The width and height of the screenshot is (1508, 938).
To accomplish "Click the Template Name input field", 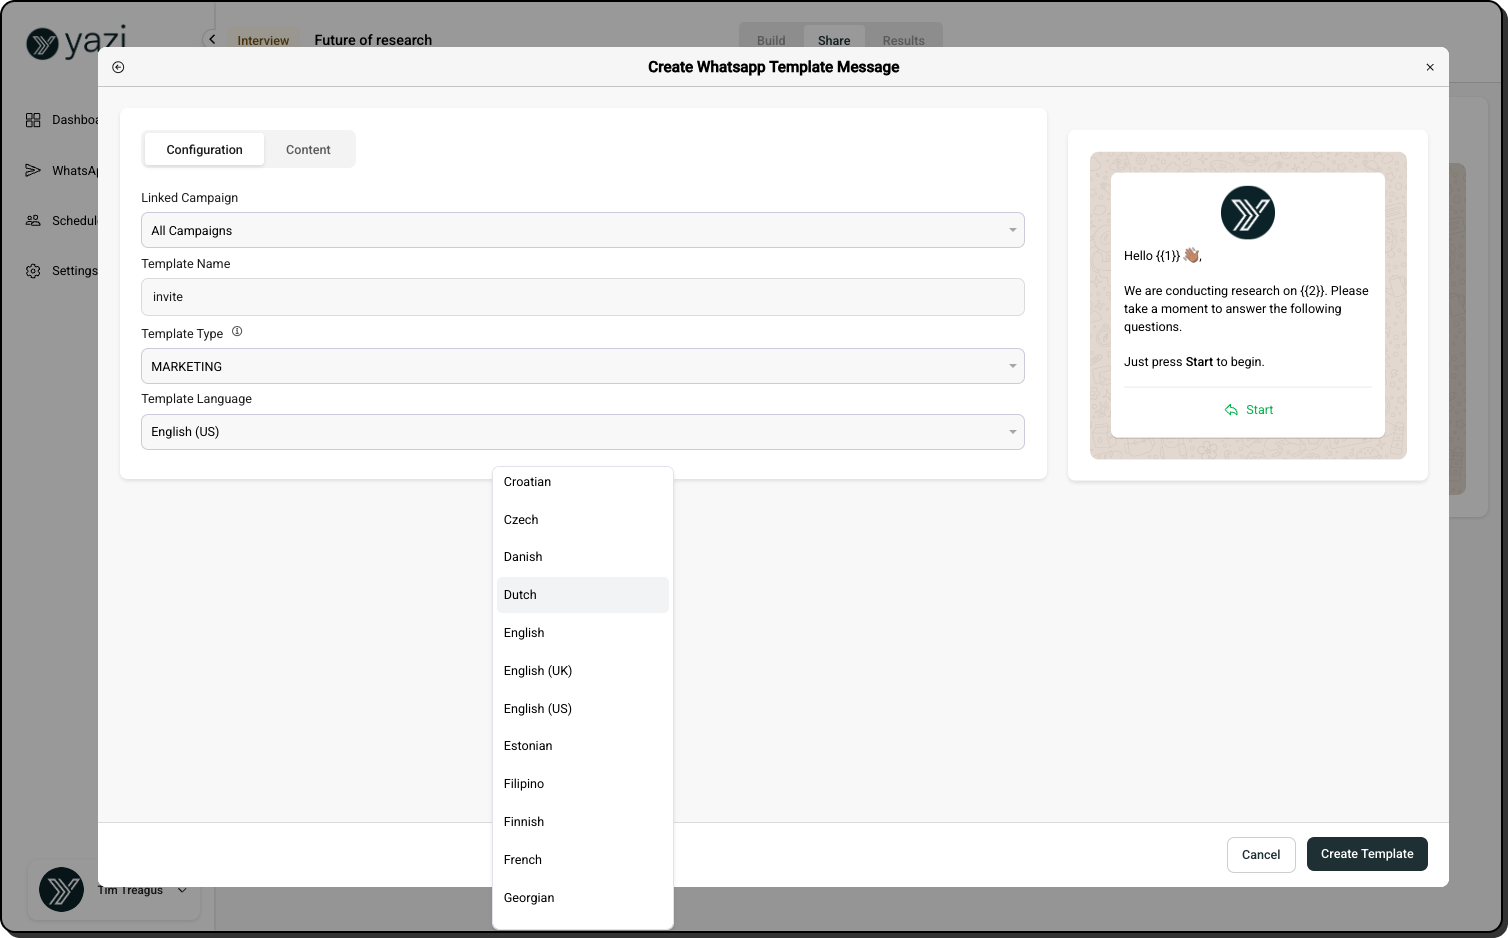I will click(x=582, y=297).
